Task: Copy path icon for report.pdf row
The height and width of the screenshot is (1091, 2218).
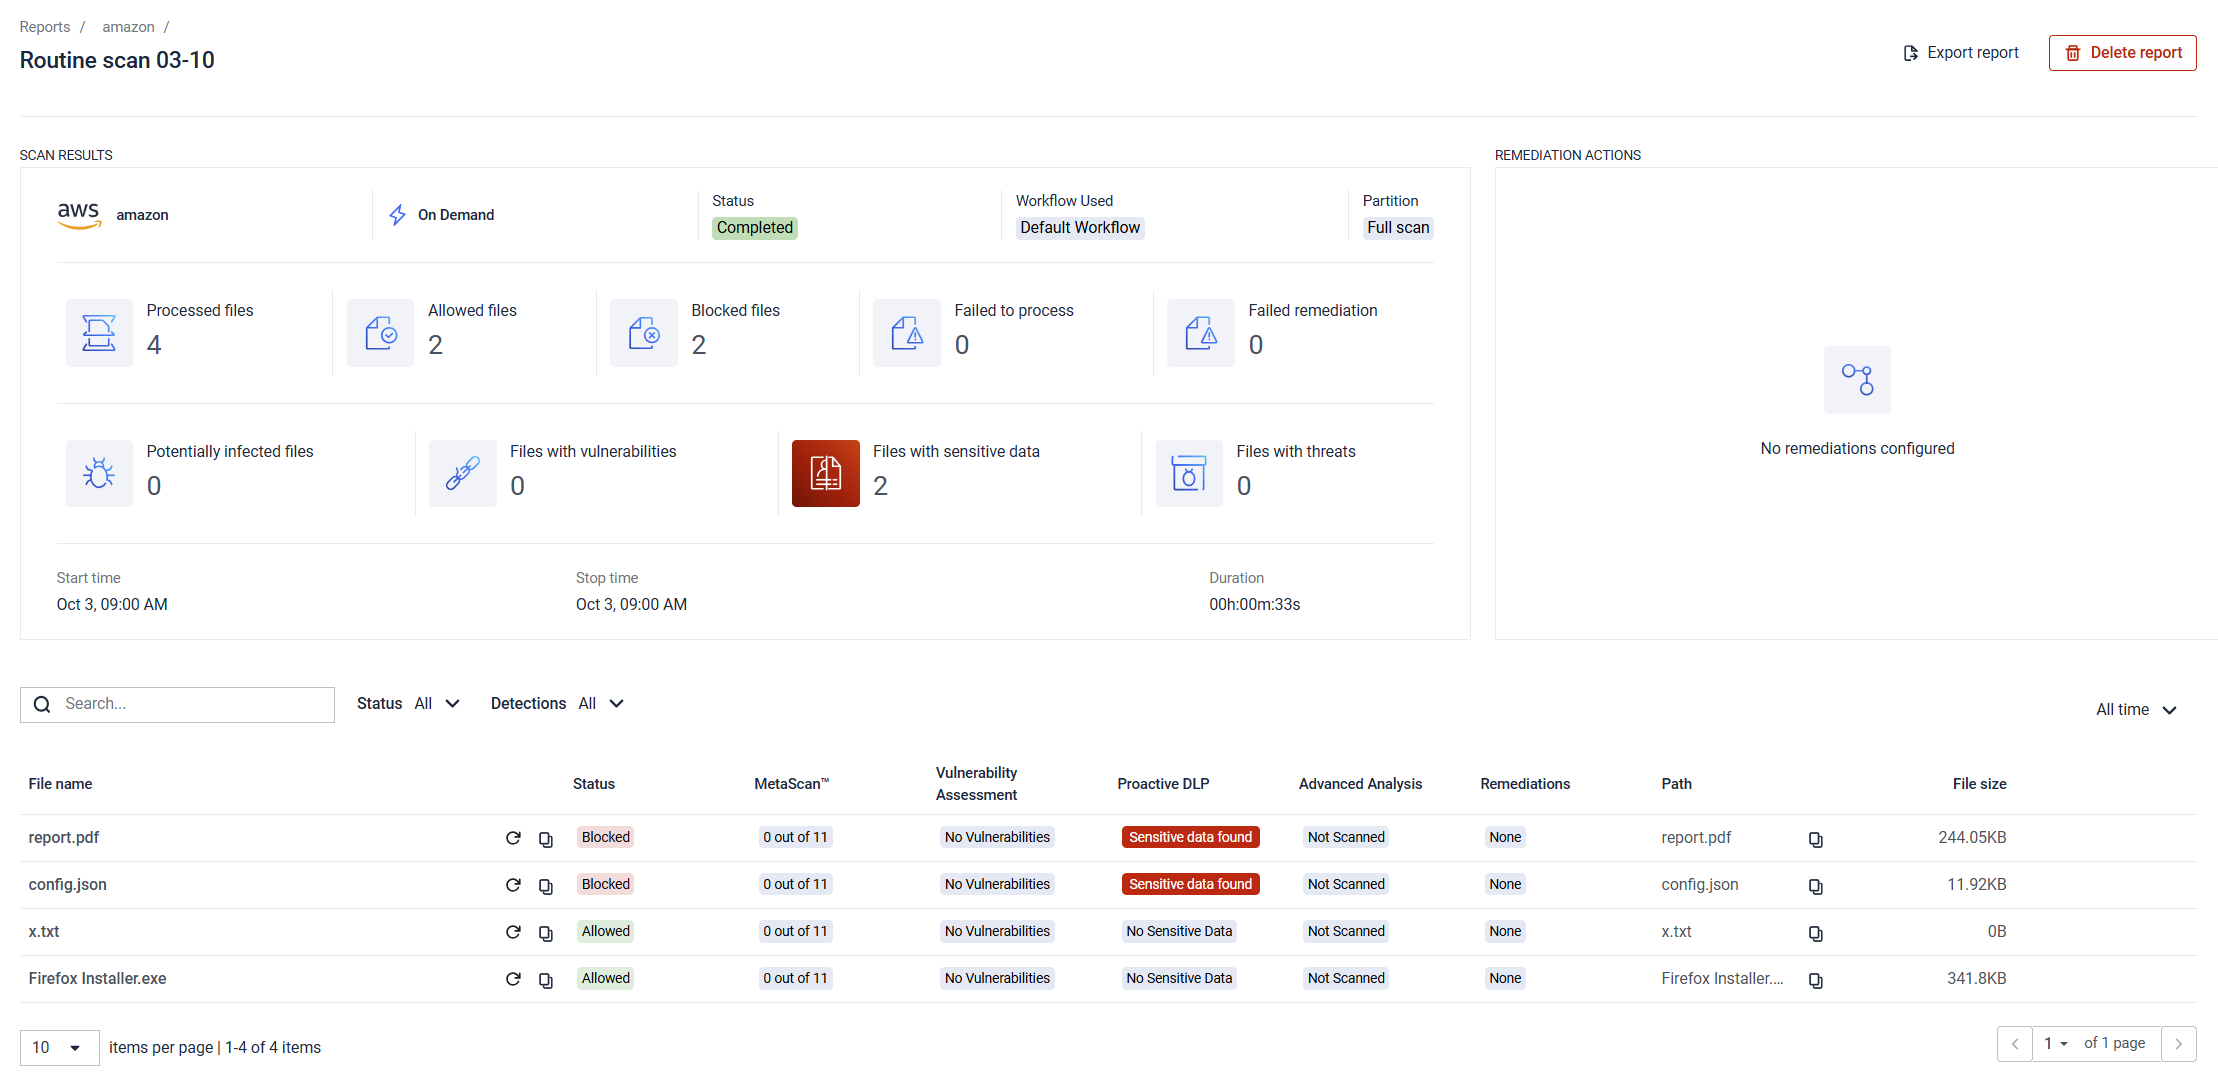Action: (x=1815, y=839)
